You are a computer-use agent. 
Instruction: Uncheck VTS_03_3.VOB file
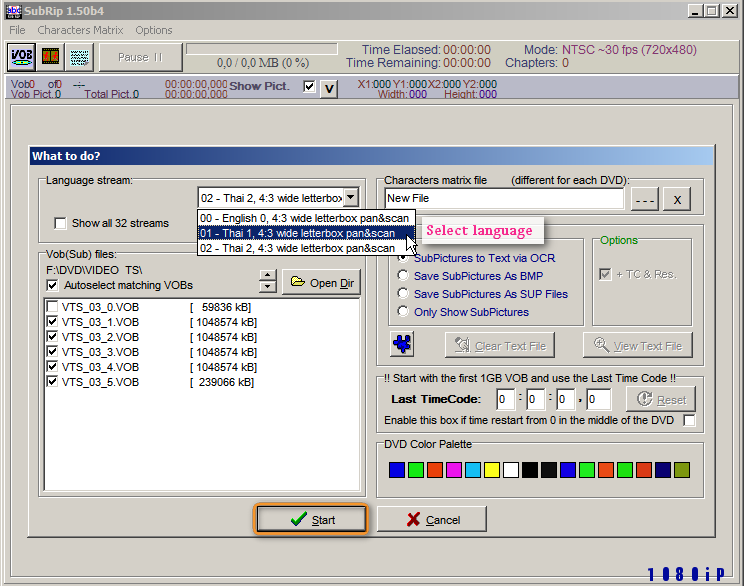[52, 352]
